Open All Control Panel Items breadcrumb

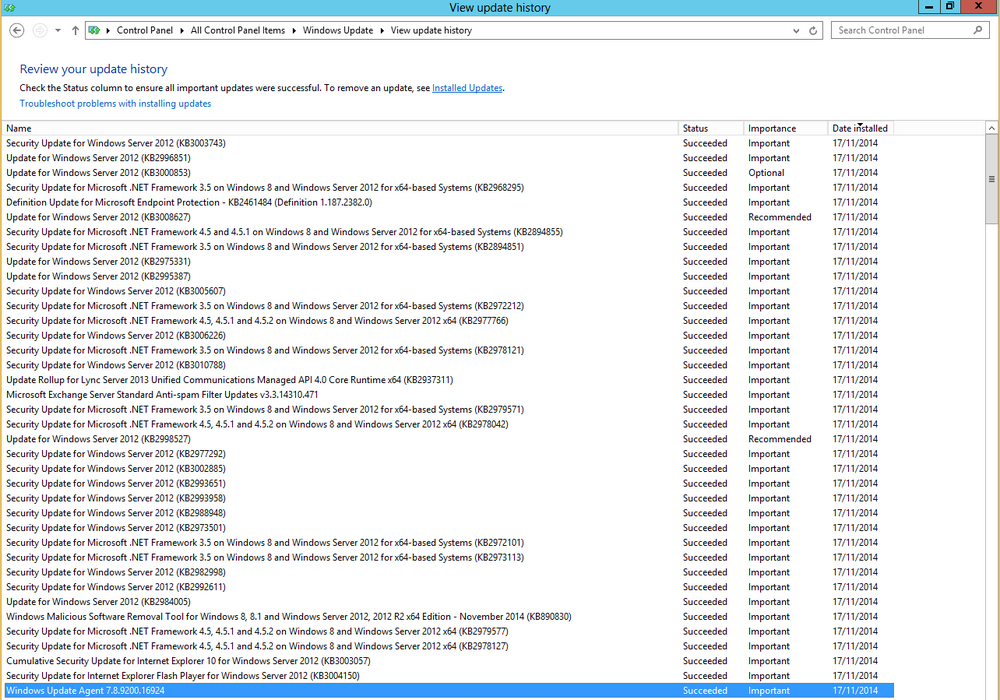pos(238,30)
